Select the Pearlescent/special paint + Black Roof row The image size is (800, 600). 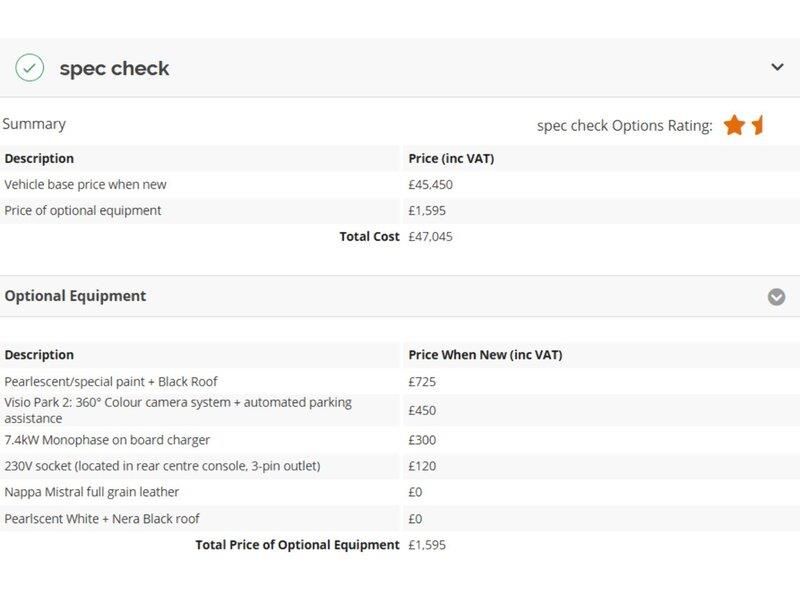coord(400,382)
